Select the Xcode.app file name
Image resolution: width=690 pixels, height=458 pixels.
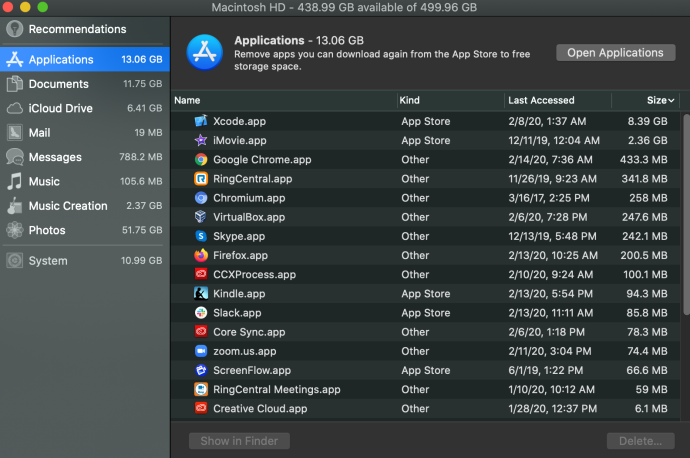[x=239, y=121]
